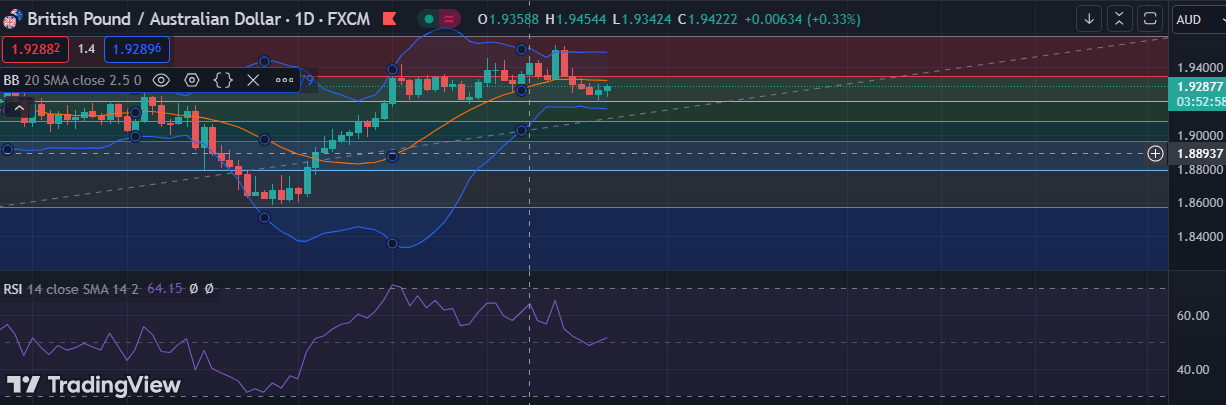Click the close value C1.94222
This screenshot has width=1226, height=405.
coord(707,19)
